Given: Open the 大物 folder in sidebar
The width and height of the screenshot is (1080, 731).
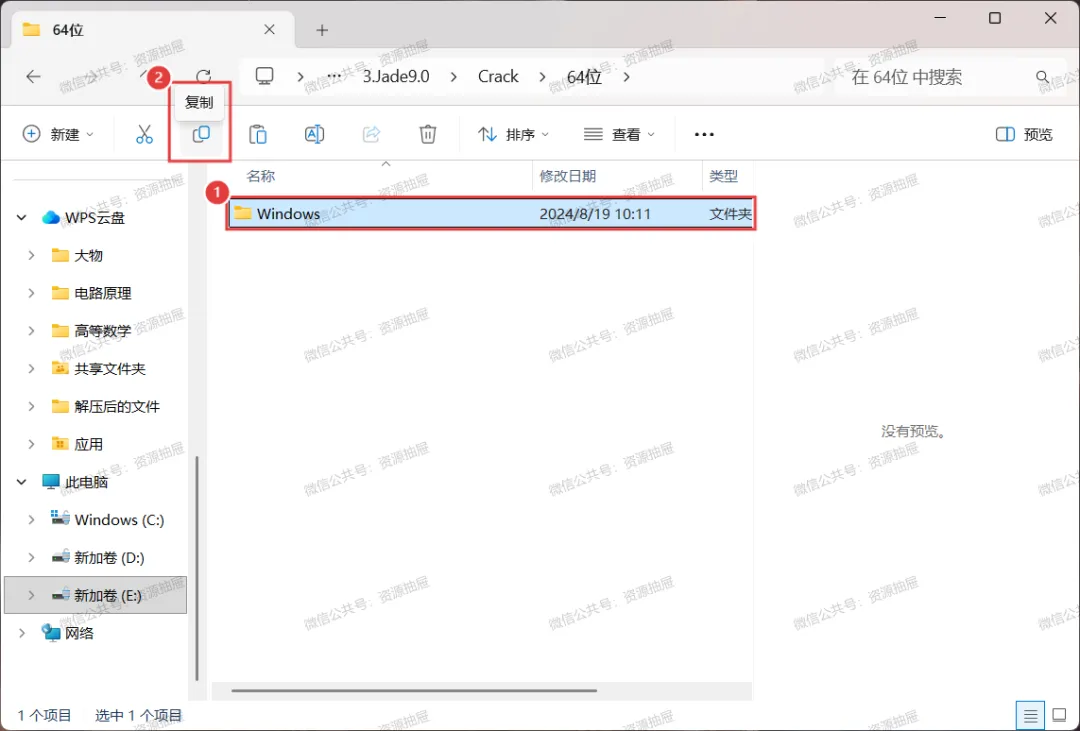Looking at the screenshot, I should point(77,256).
